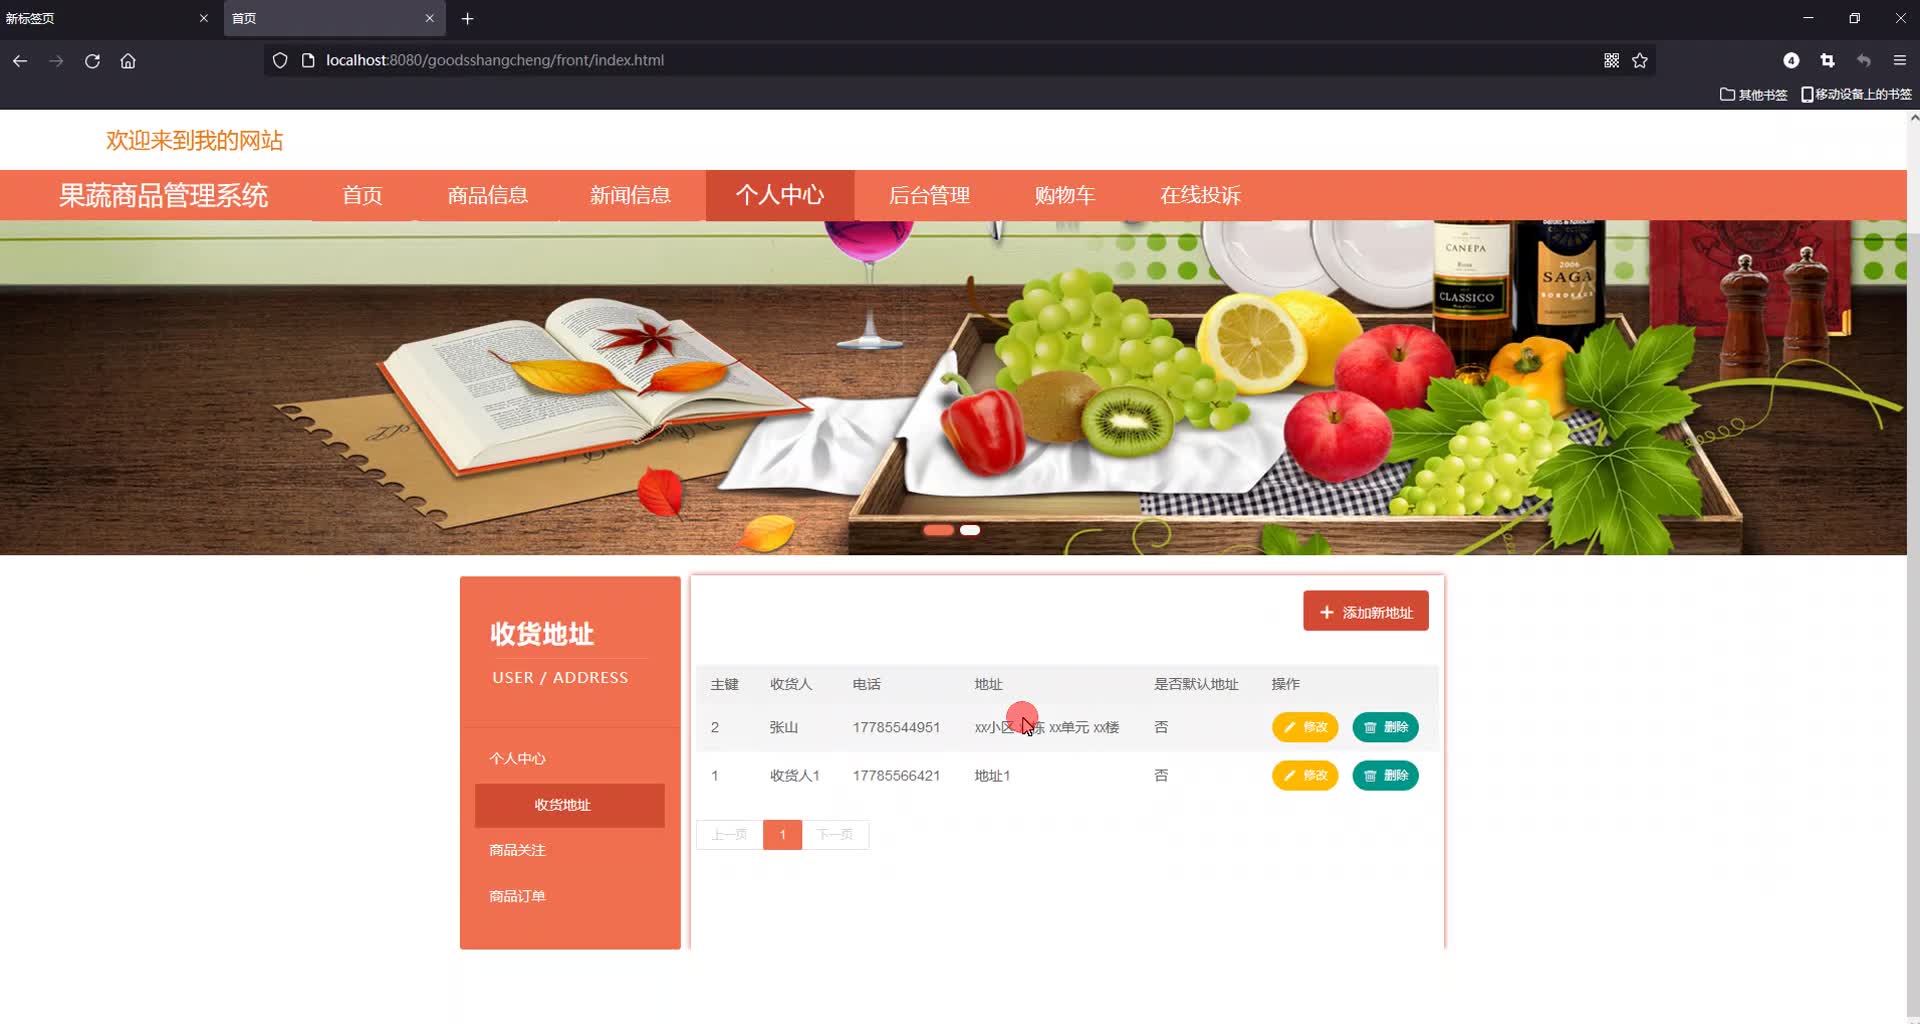The height and width of the screenshot is (1024, 1920).
Task: Click the browser home icon
Action: pos(128,61)
